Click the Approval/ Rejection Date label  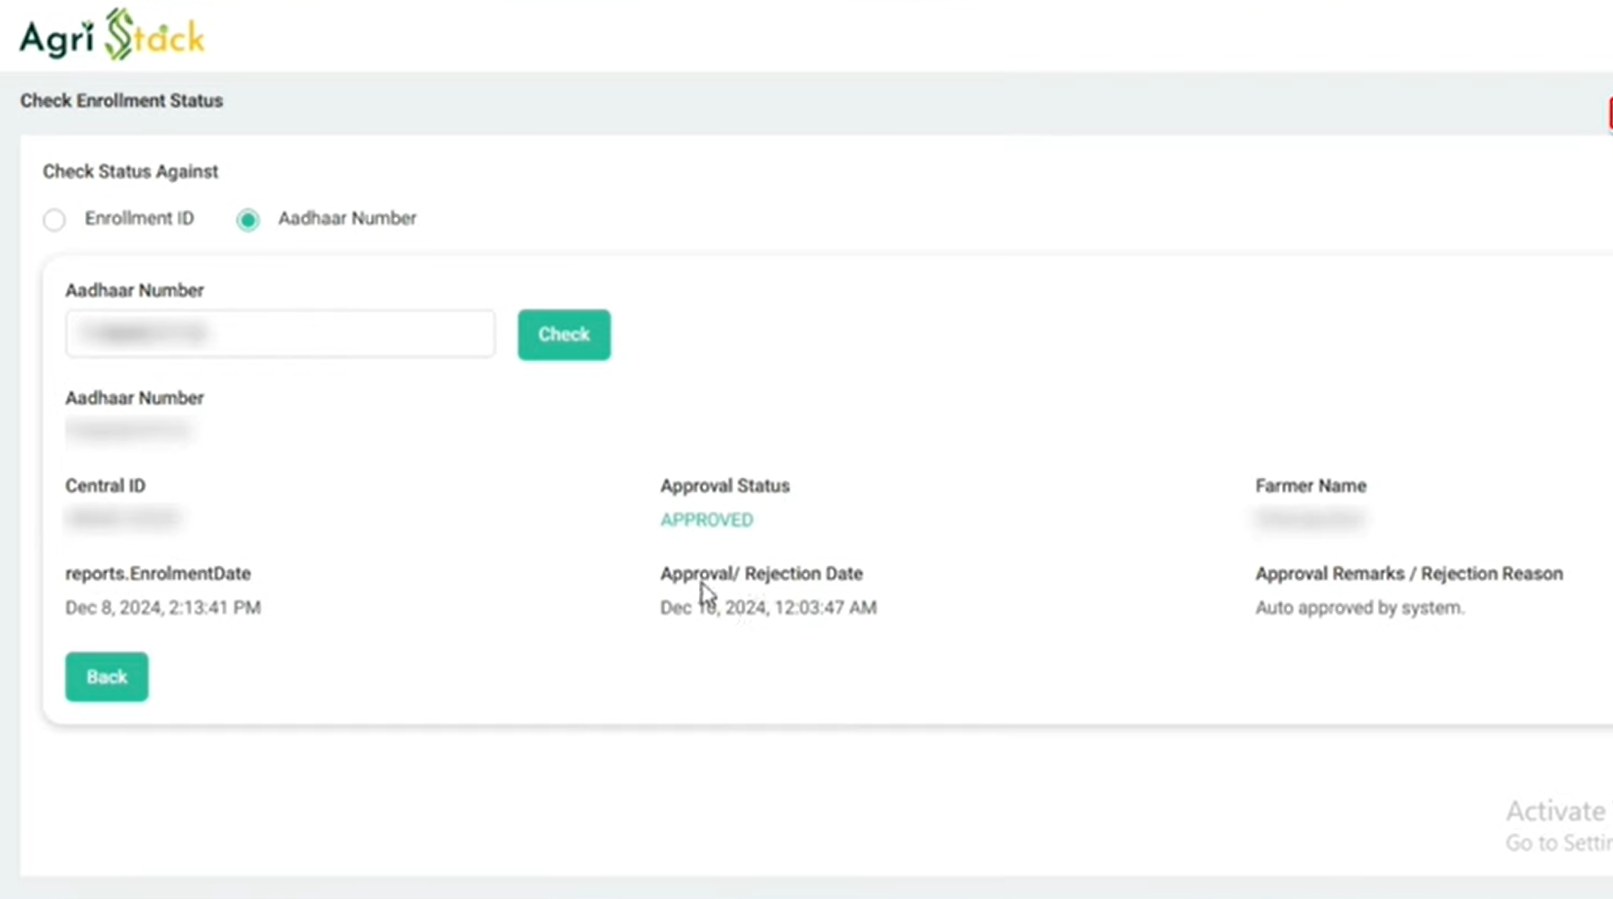click(x=761, y=574)
